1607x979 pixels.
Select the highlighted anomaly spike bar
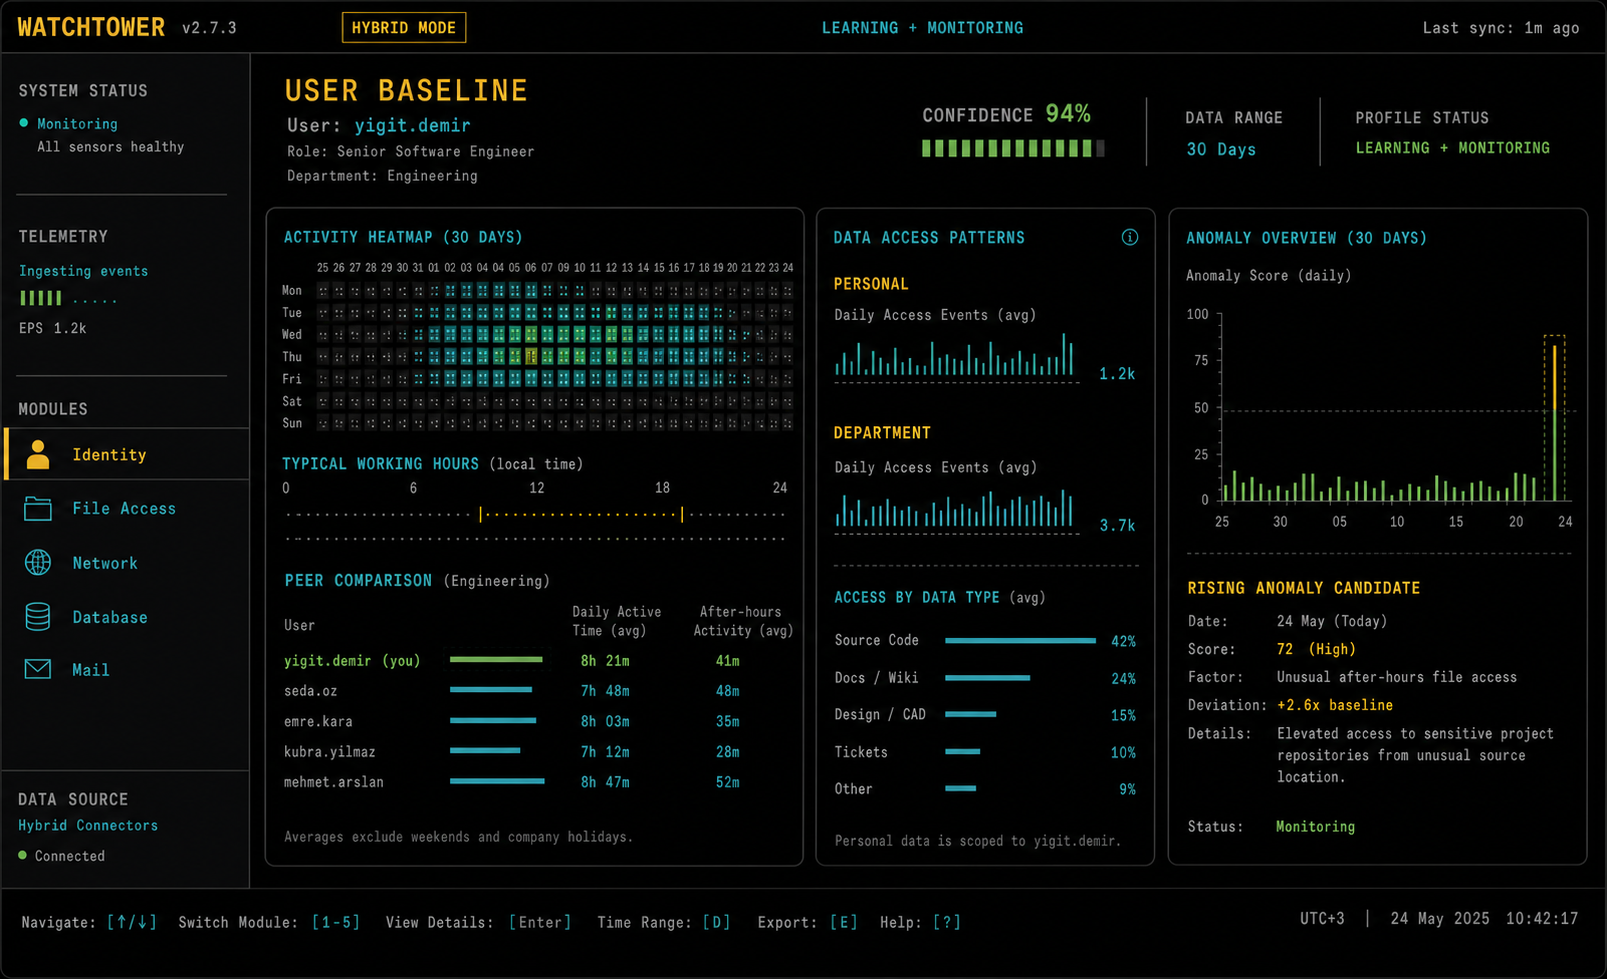1554,418
